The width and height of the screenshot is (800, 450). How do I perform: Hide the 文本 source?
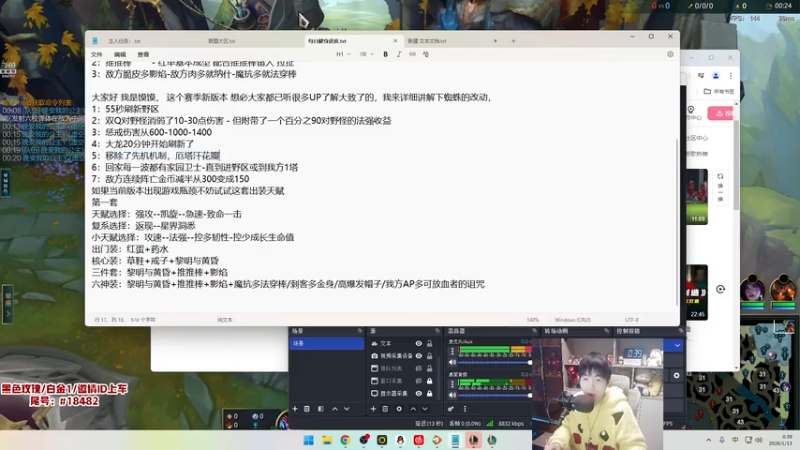click(418, 343)
